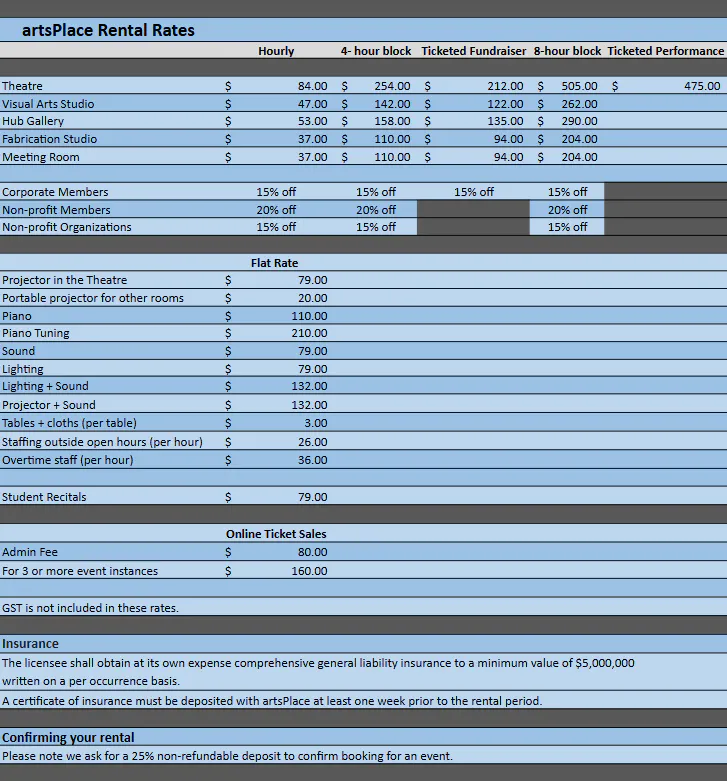This screenshot has height=781, width=727.
Task: Select Hub Gallery fundraiser rate 135.00
Action: click(x=505, y=121)
